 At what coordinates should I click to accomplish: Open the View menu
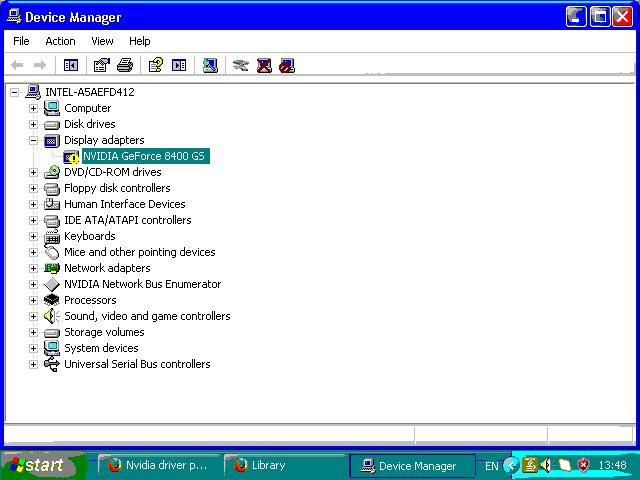pyautogui.click(x=102, y=41)
